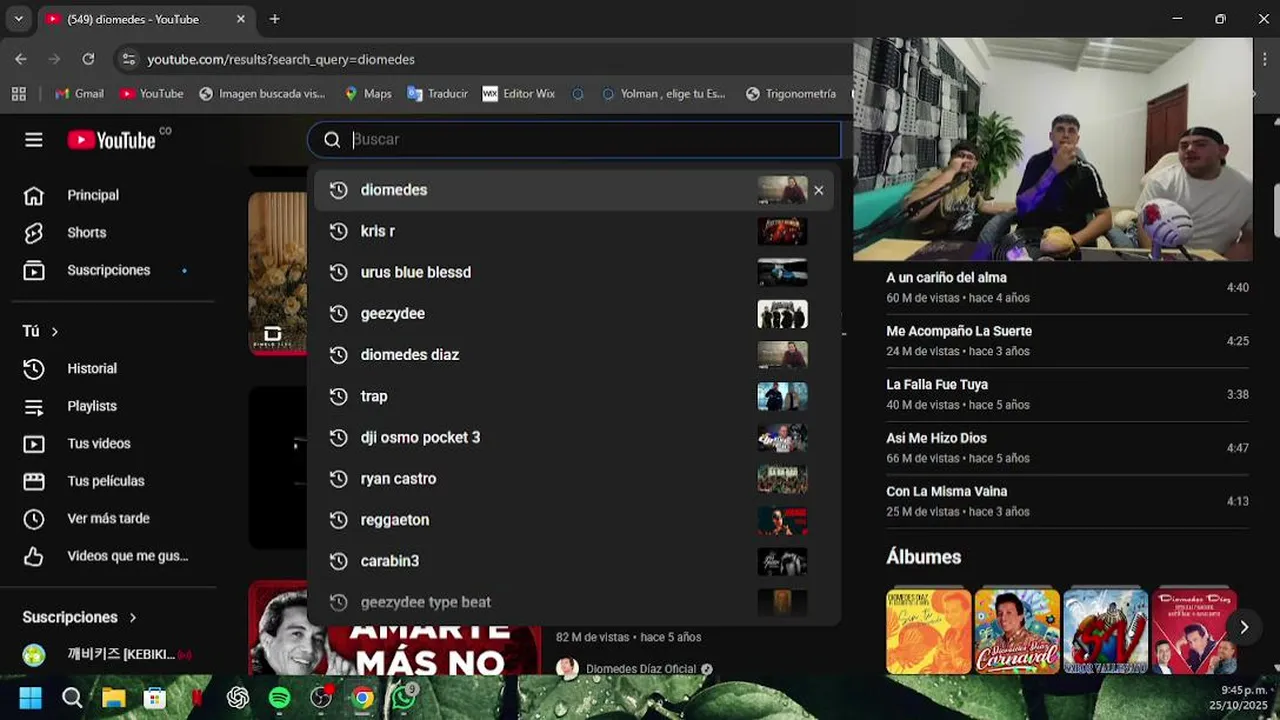1280x720 pixels.
Task: Select suggestion geezydee
Action: (x=576, y=313)
